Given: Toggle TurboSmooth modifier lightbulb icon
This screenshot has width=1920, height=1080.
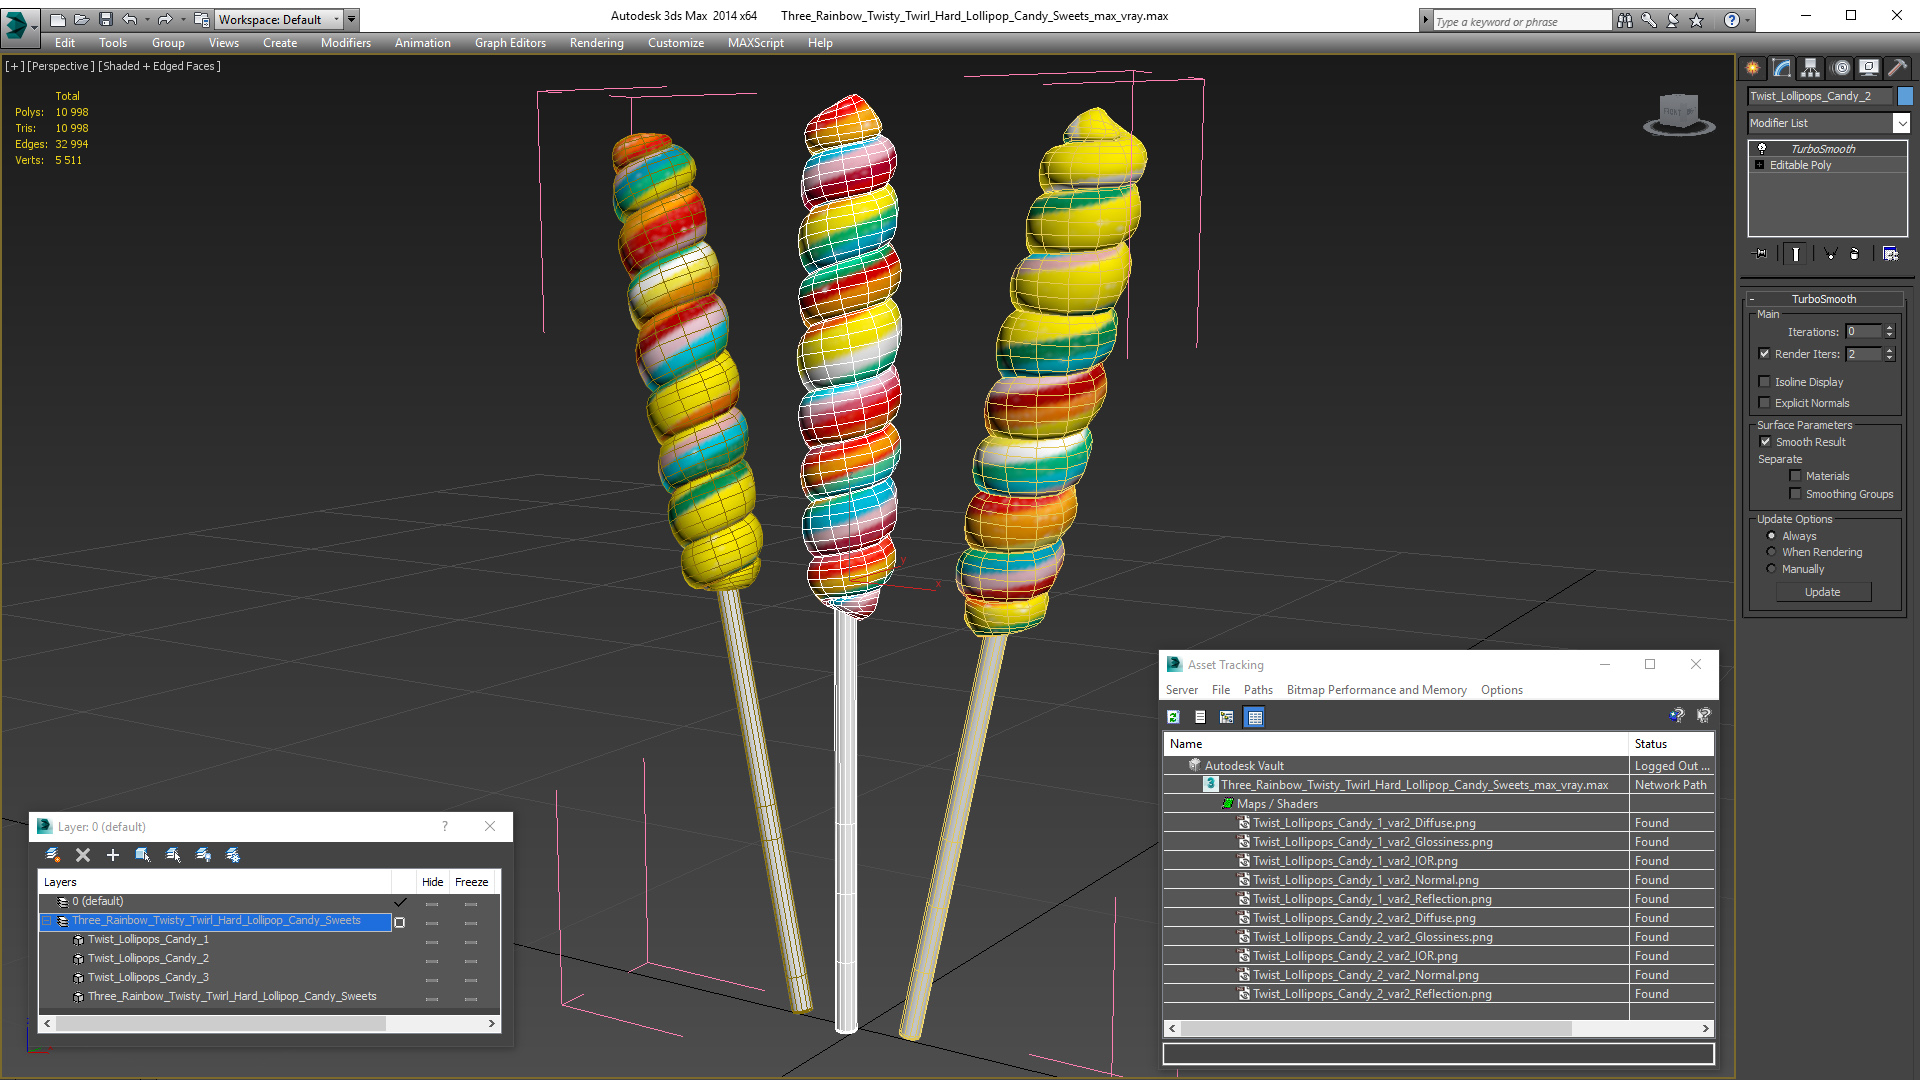Looking at the screenshot, I should (1762, 148).
